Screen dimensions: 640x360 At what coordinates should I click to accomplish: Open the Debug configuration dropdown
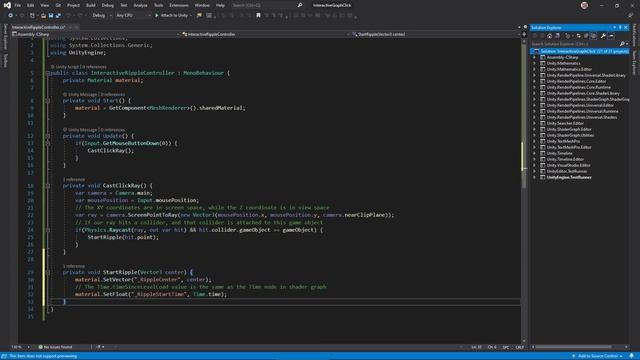101,16
